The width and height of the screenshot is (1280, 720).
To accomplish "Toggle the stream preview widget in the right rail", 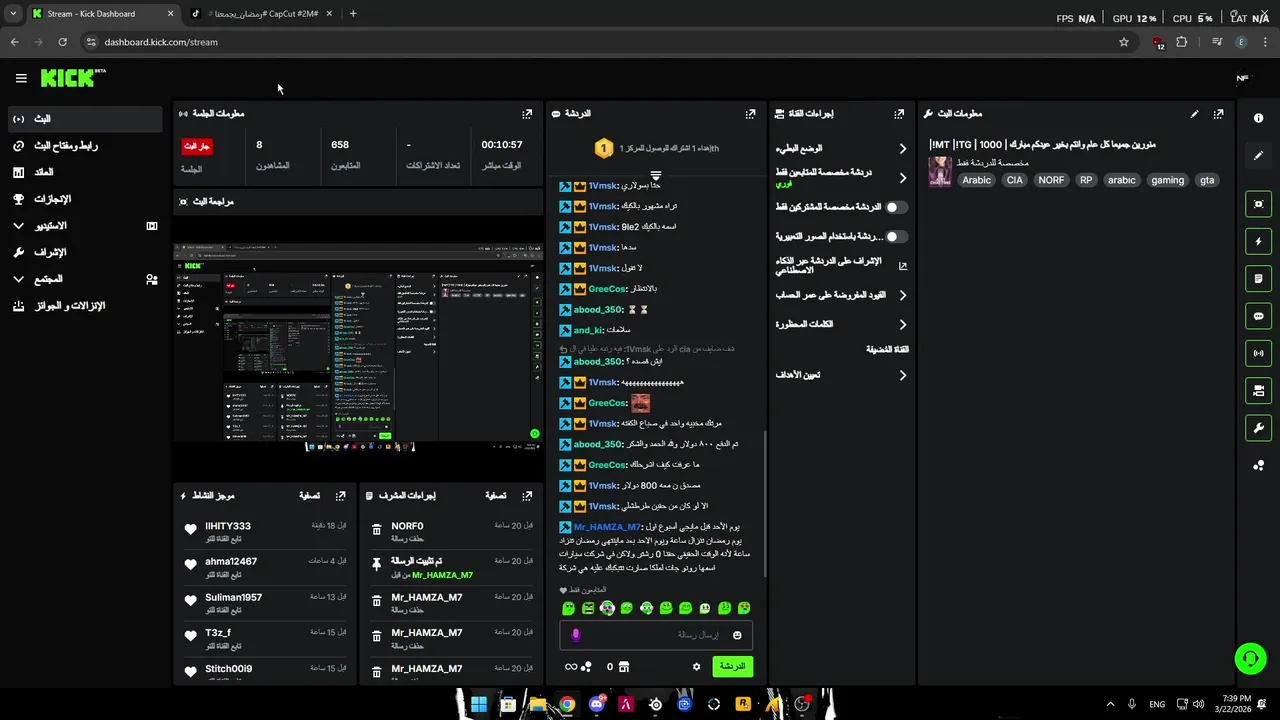I will (x=1258, y=204).
